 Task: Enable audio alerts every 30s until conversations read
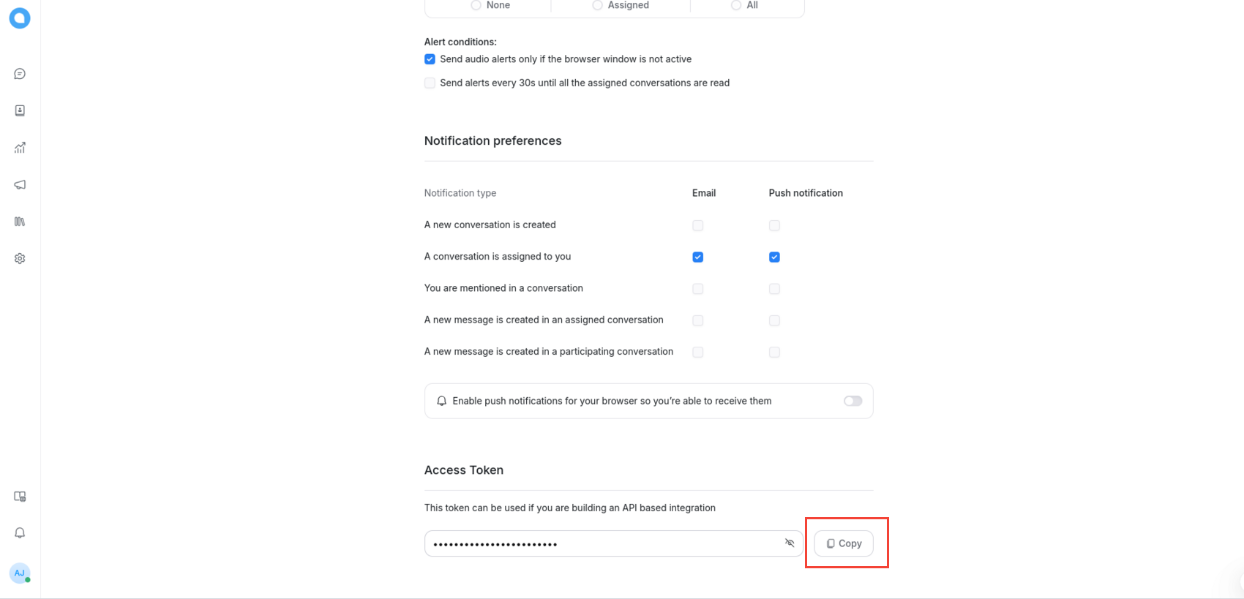coord(429,83)
